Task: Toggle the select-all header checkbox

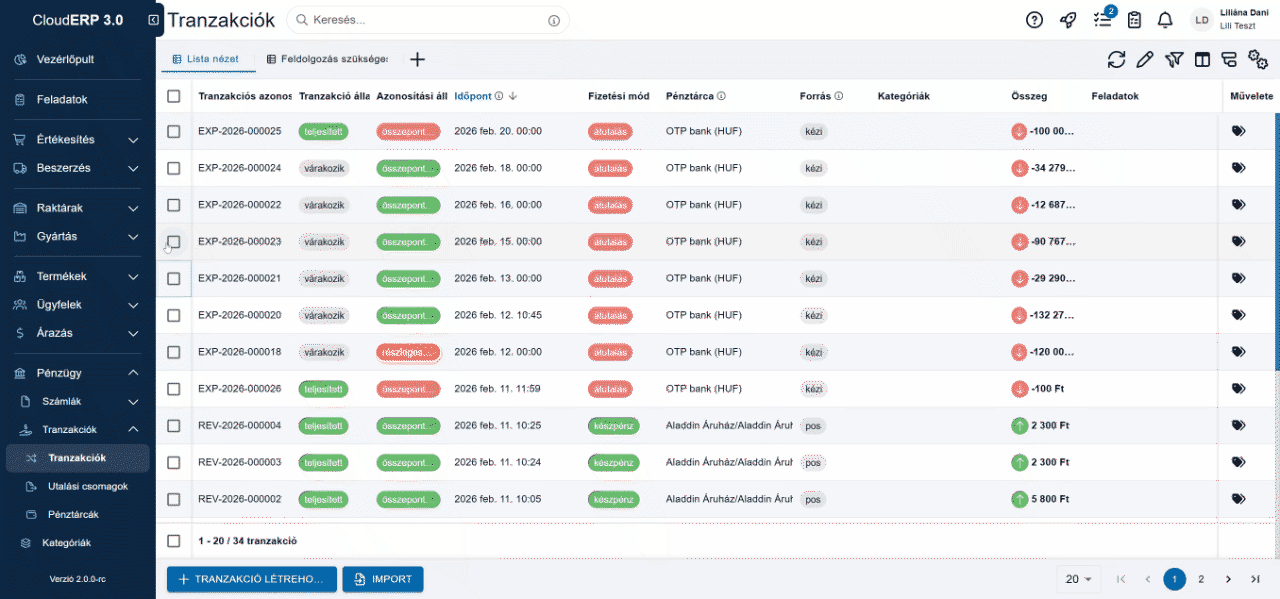Action: pos(174,96)
